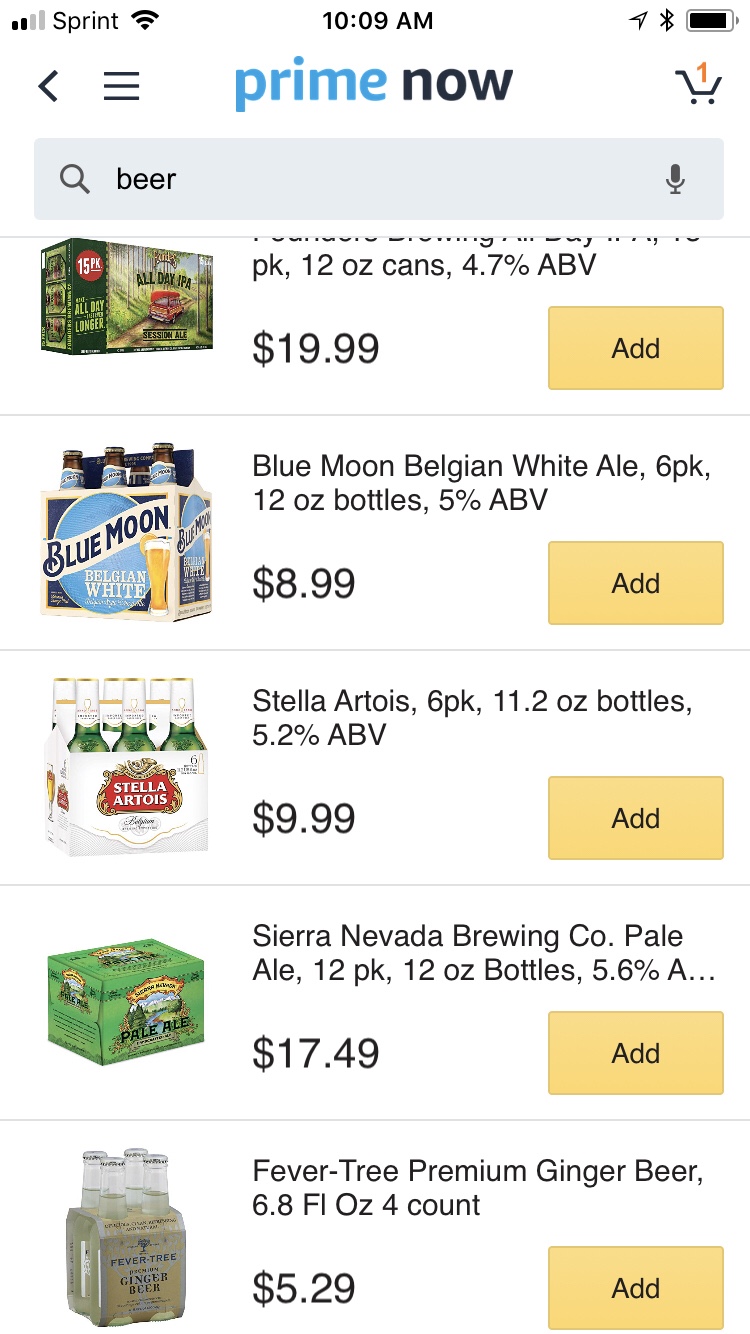Add Blue Moon Belgian White to cart
The image size is (750, 1334).
pos(635,583)
